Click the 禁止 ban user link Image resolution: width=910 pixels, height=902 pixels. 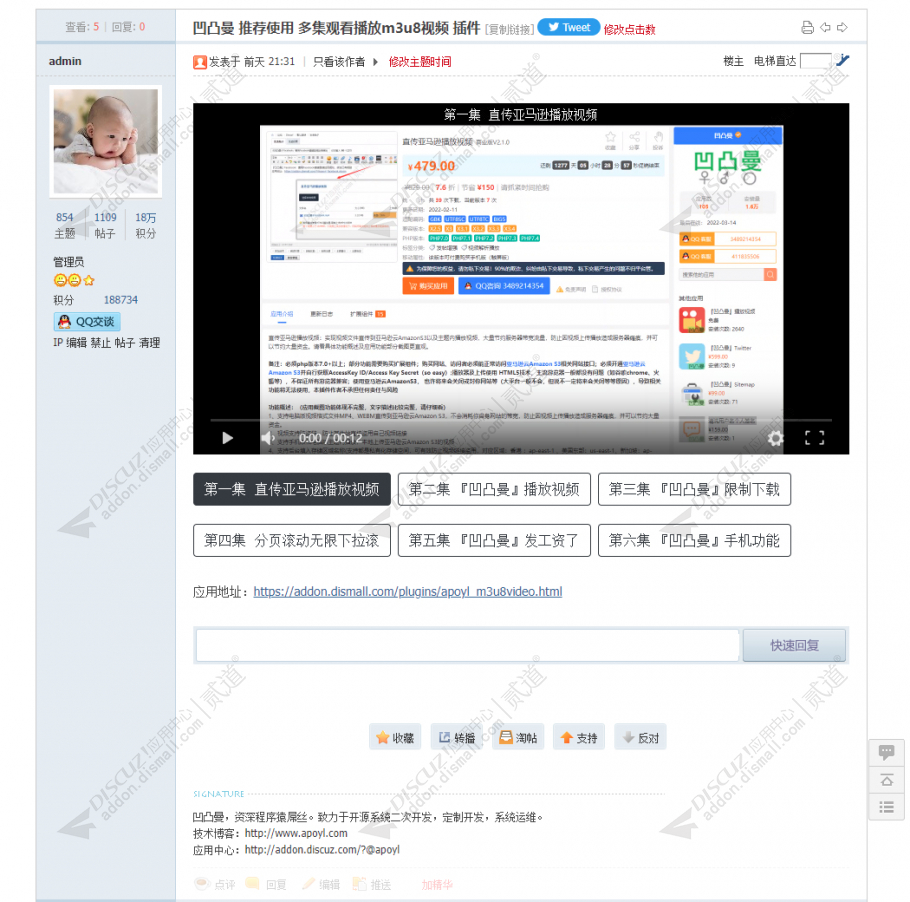[100, 342]
